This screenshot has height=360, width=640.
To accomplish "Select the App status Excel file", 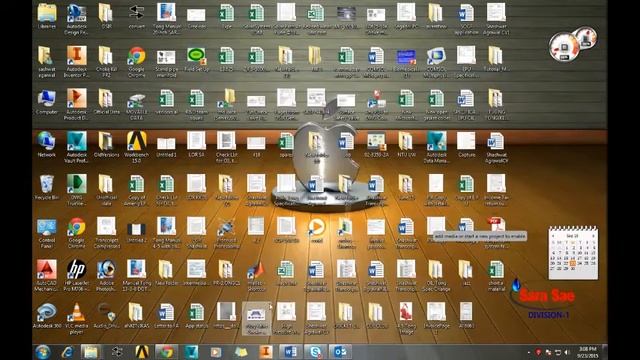I will tap(196, 316).
